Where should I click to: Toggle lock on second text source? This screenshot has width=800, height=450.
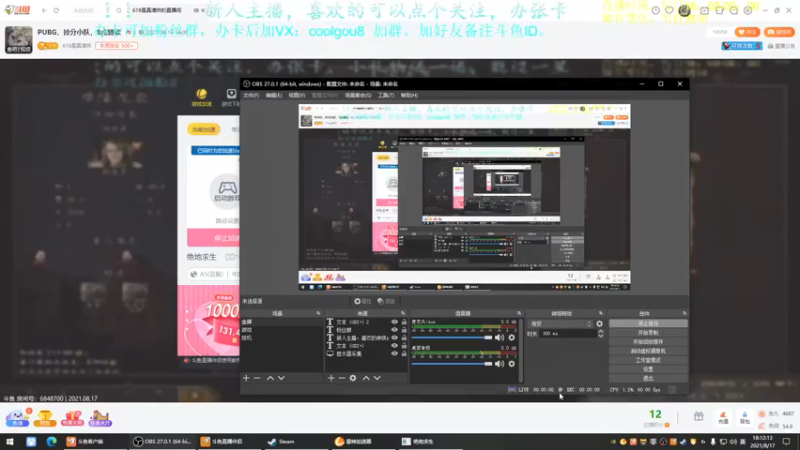point(404,330)
